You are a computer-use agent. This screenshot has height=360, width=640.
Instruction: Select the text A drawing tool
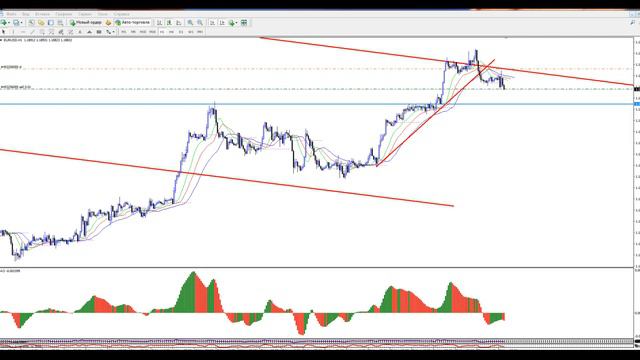80,32
